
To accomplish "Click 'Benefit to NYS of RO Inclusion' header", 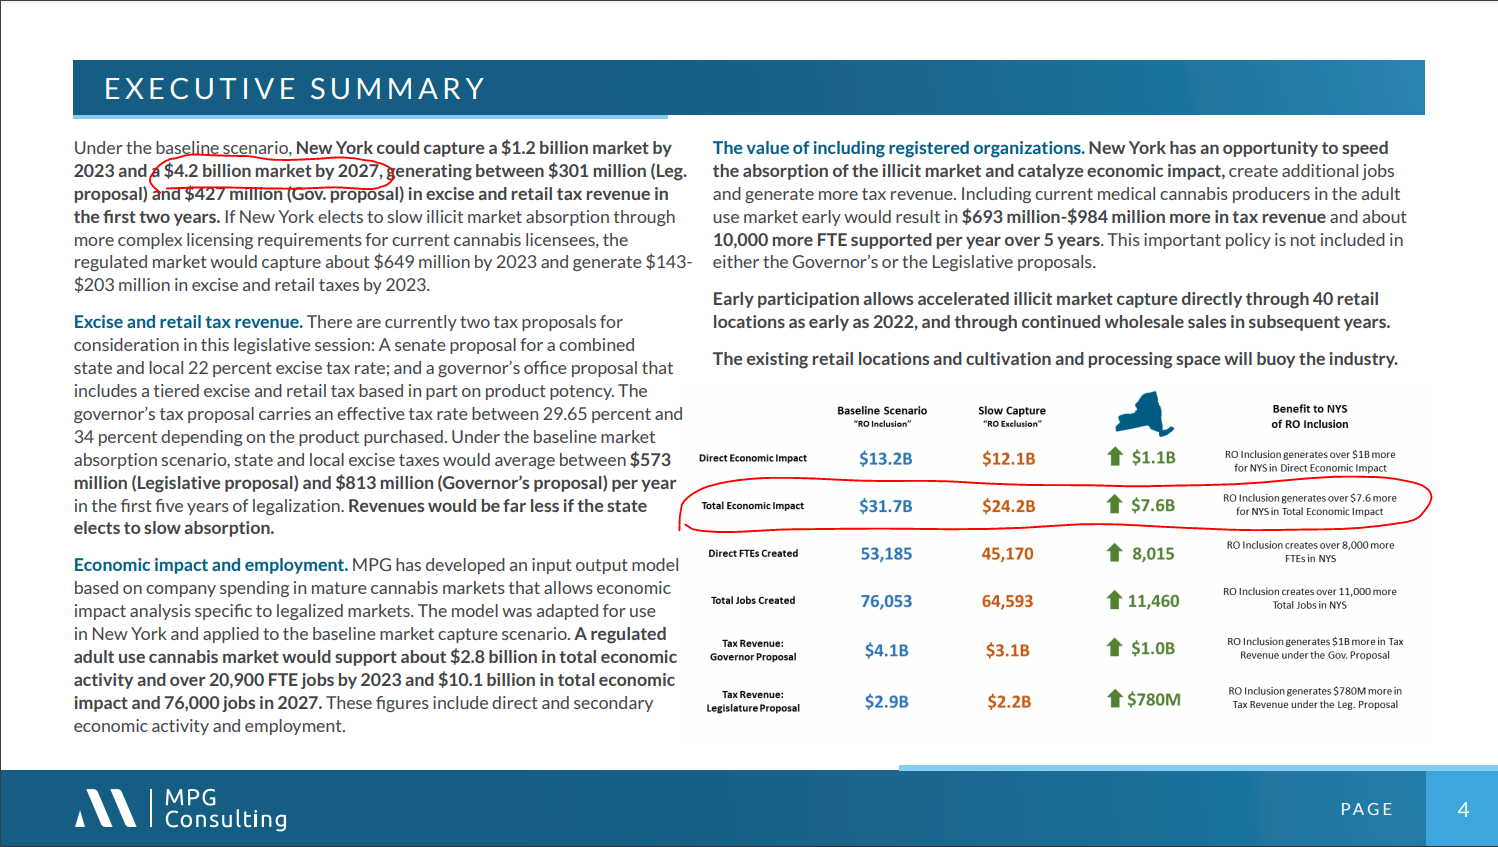I will pyautogui.click(x=1310, y=416).
